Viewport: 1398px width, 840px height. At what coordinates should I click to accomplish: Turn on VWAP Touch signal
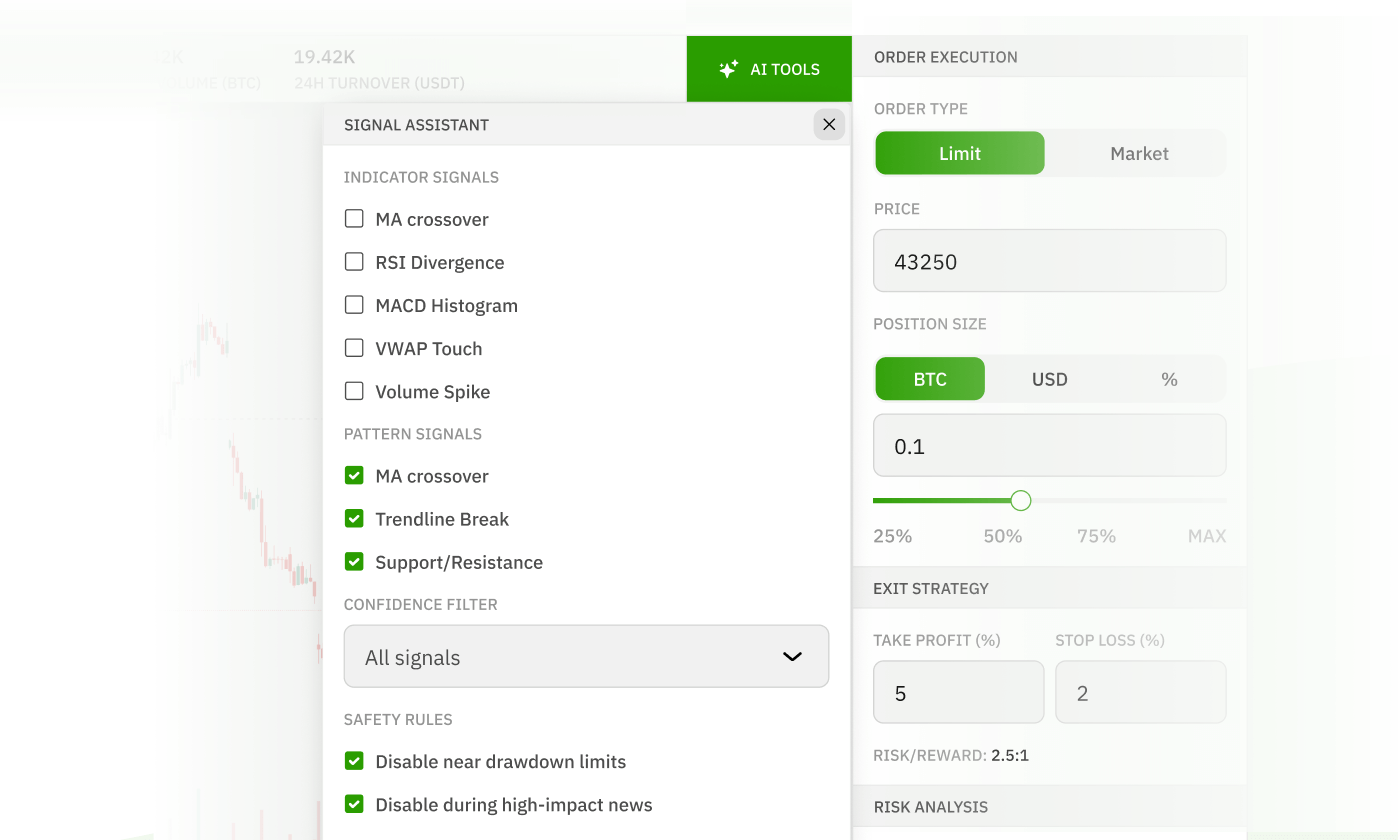pos(354,348)
